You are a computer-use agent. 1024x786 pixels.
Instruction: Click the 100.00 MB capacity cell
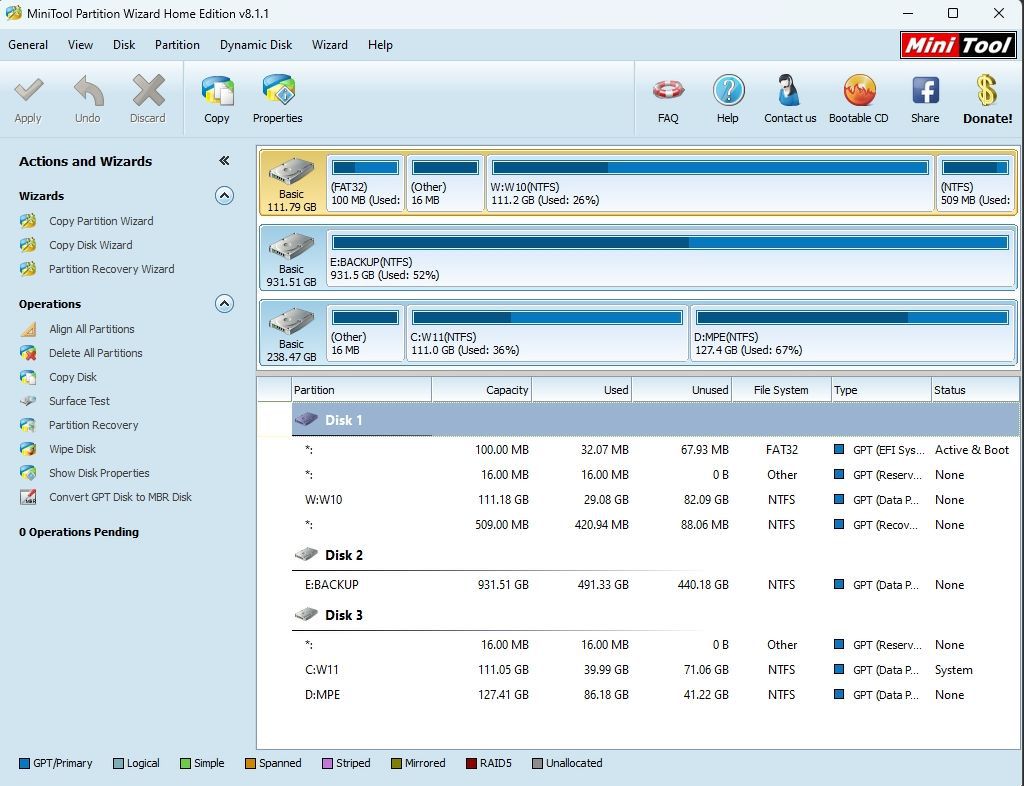(502, 450)
